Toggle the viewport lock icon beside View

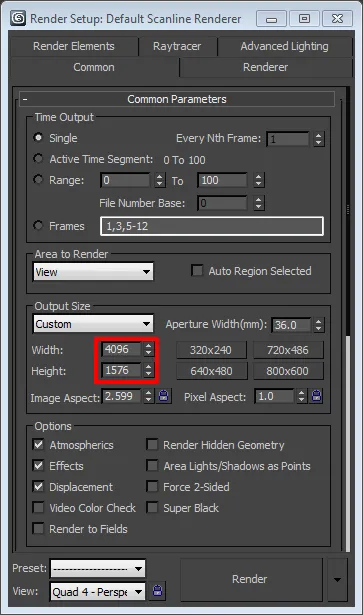click(x=158, y=591)
